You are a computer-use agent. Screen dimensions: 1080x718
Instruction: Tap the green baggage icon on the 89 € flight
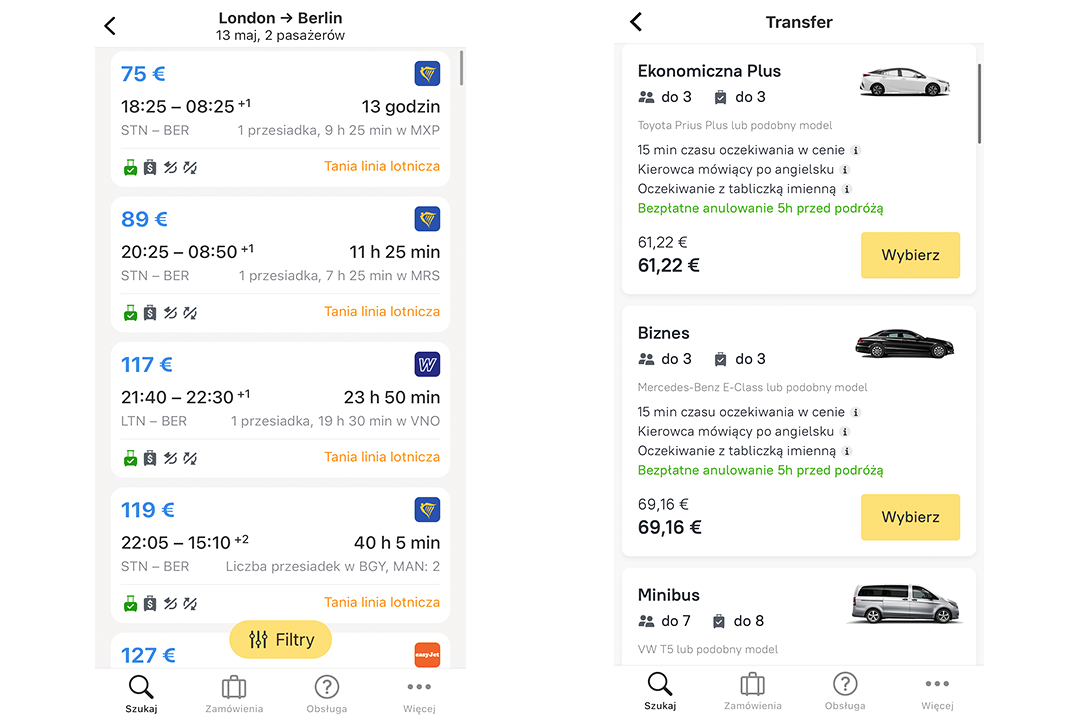pyautogui.click(x=130, y=314)
